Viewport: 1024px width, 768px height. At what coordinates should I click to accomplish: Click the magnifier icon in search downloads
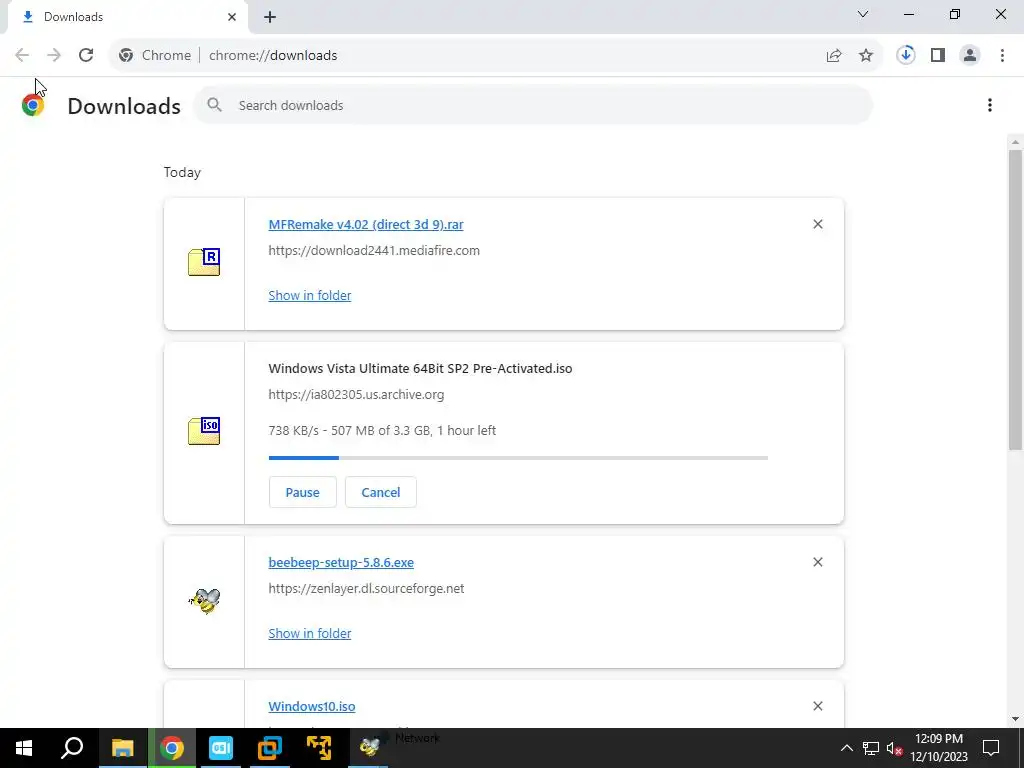pos(214,104)
